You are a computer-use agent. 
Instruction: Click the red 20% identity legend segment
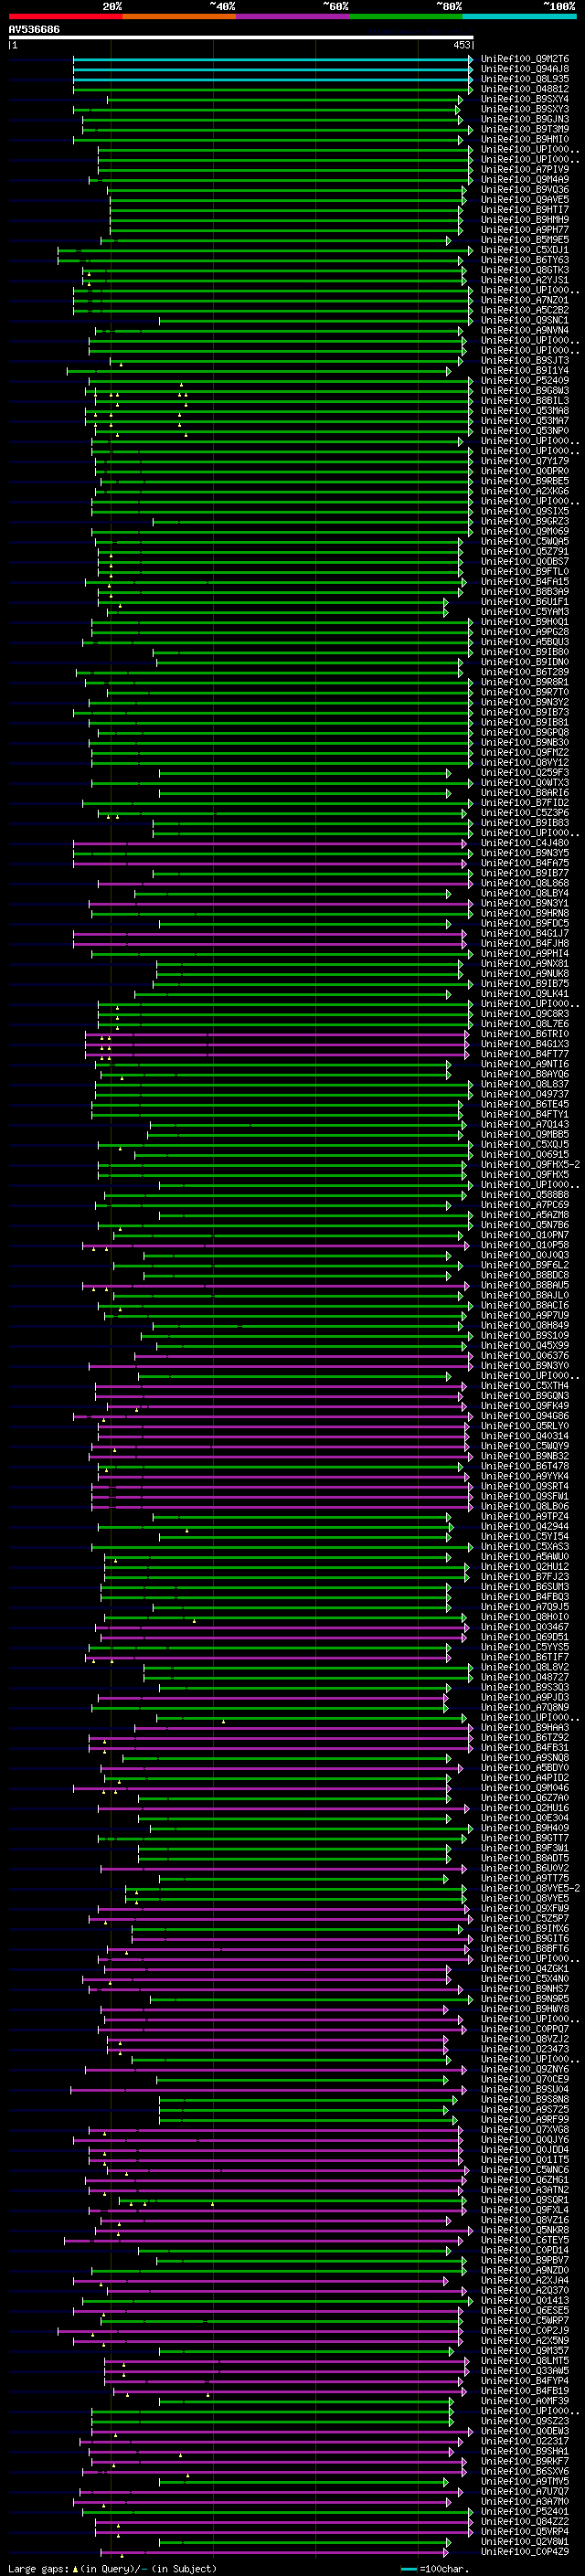(66, 16)
